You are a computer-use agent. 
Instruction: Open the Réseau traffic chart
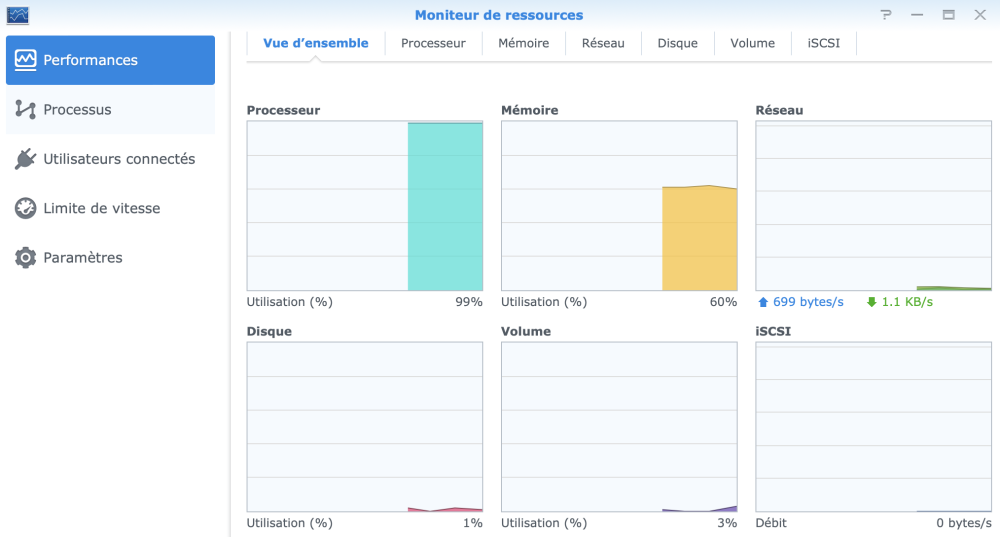point(874,206)
